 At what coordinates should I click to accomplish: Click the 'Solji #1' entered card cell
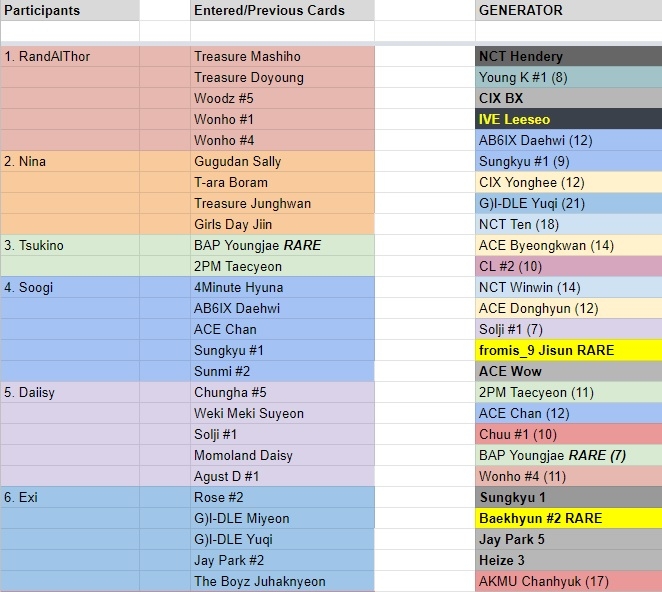282,434
